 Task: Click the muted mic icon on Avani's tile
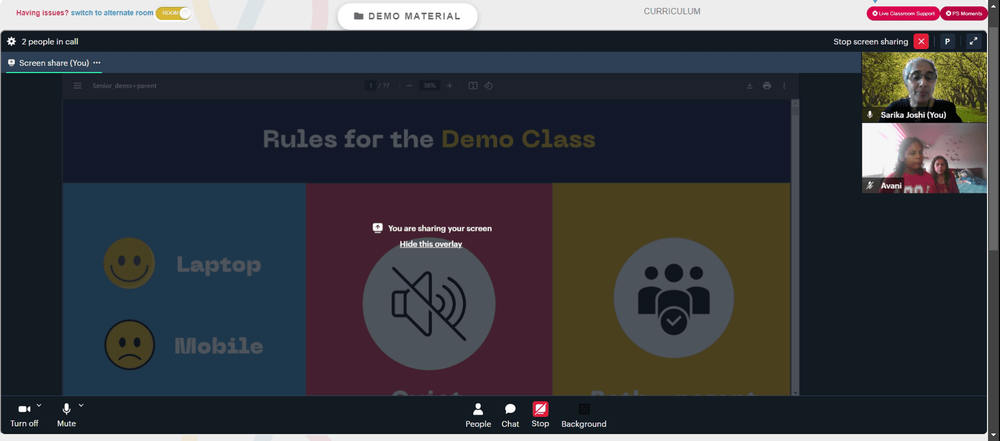[x=870, y=185]
